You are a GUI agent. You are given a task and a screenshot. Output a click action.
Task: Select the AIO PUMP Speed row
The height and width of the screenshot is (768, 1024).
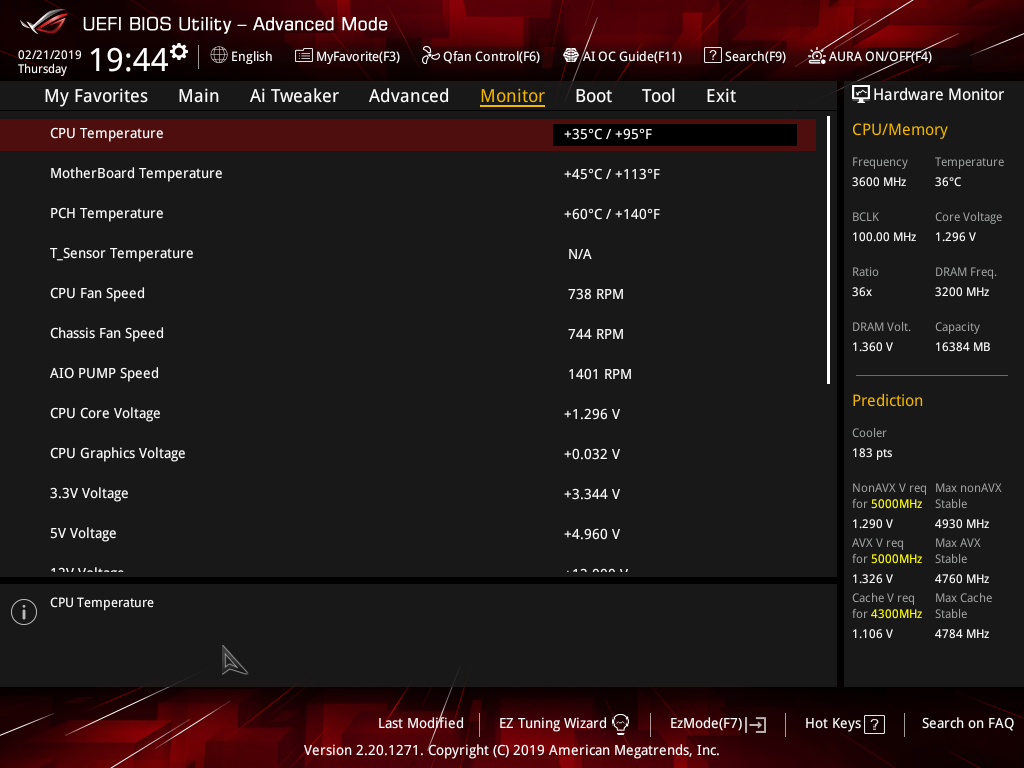tap(408, 374)
